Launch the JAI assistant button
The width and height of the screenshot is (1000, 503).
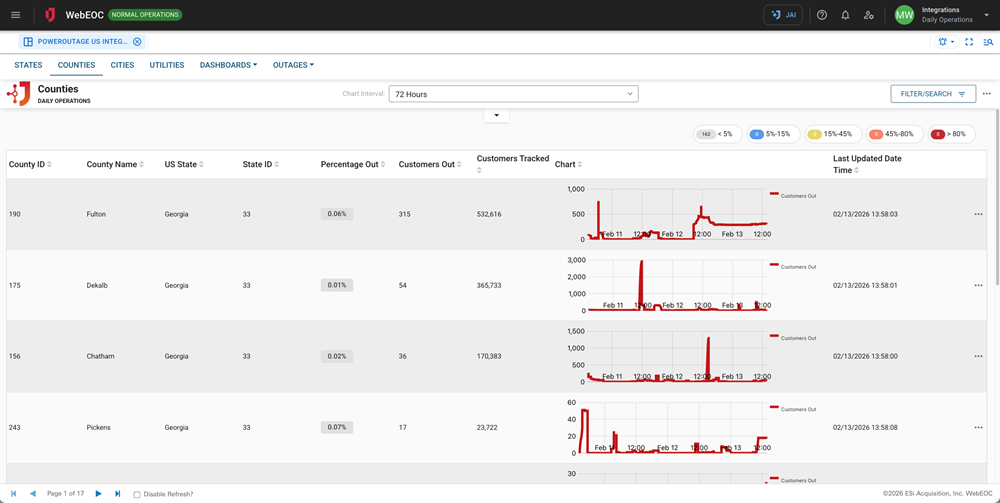[783, 15]
